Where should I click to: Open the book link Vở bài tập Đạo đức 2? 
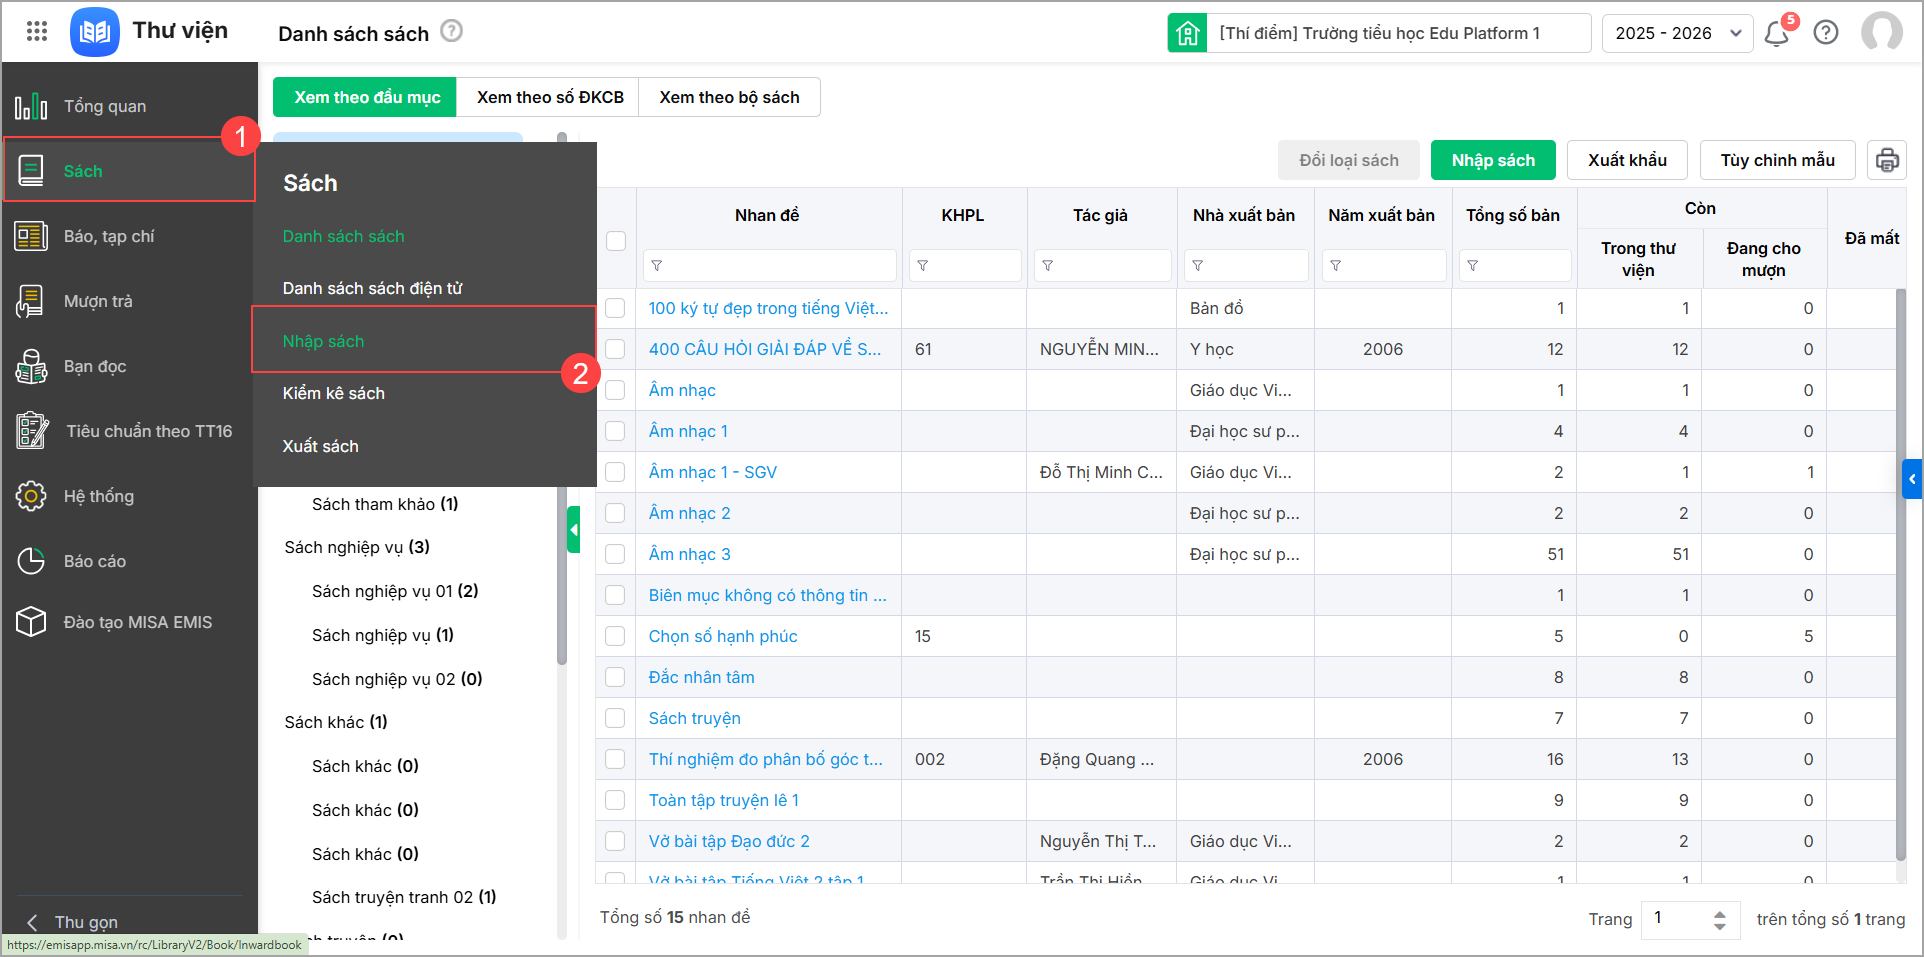click(729, 841)
